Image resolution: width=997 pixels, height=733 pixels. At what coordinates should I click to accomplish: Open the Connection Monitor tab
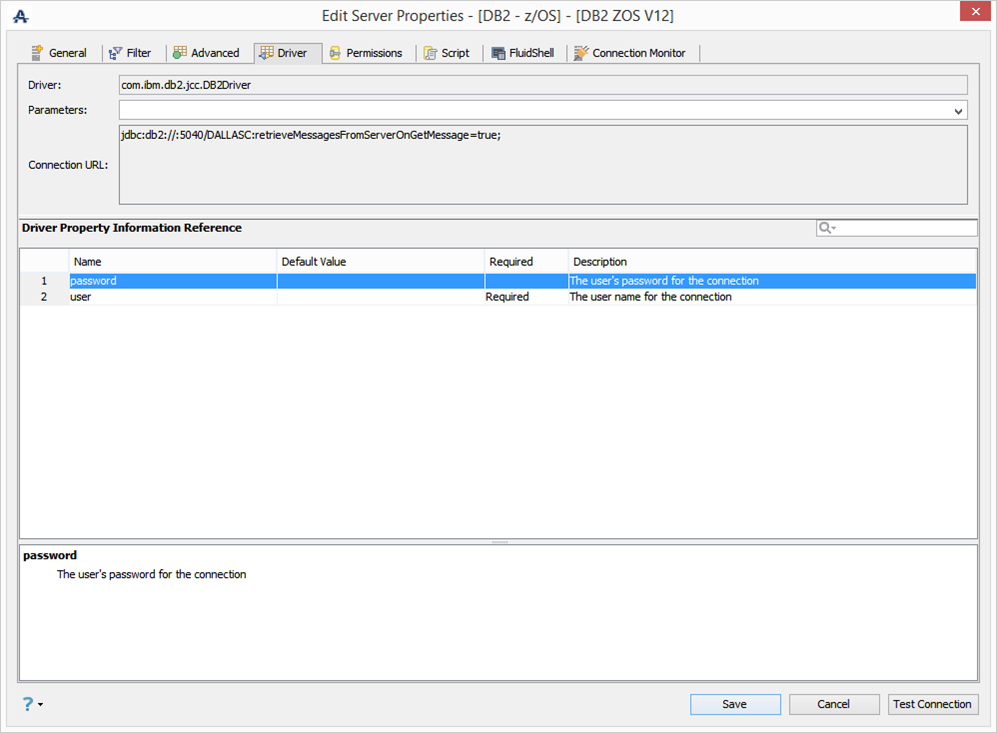pyautogui.click(x=630, y=53)
